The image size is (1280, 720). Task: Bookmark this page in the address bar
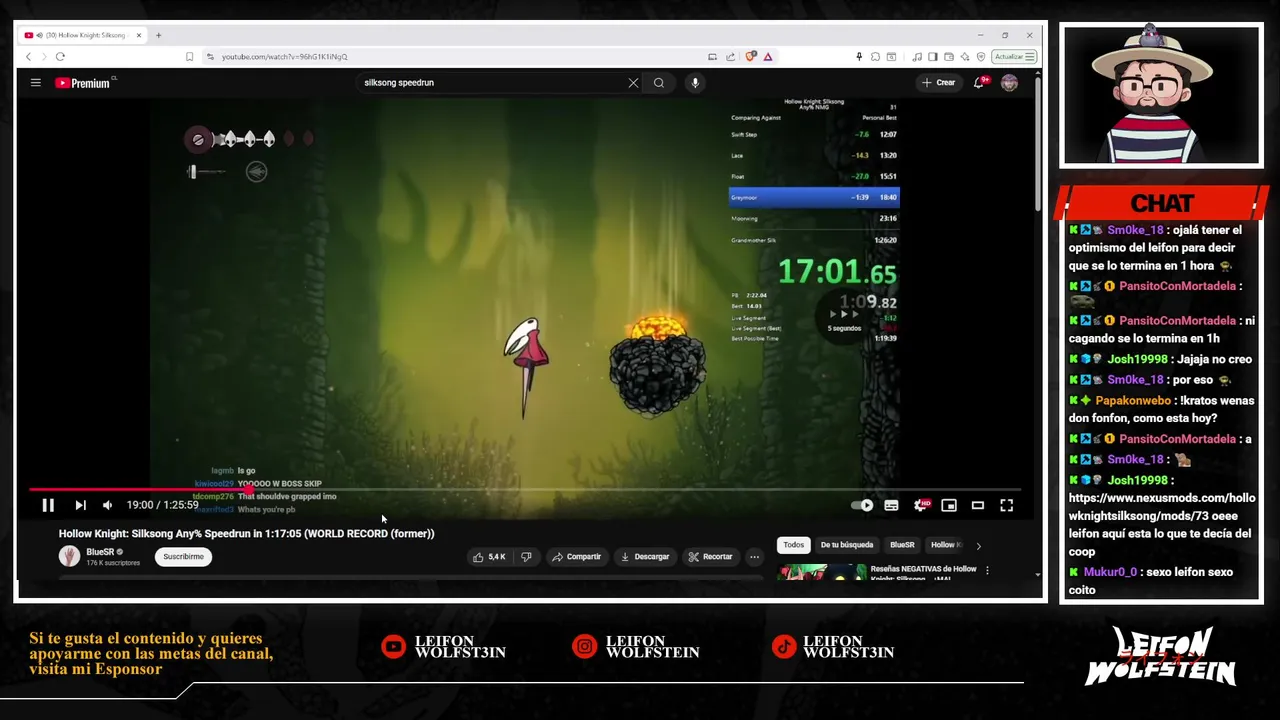(189, 57)
